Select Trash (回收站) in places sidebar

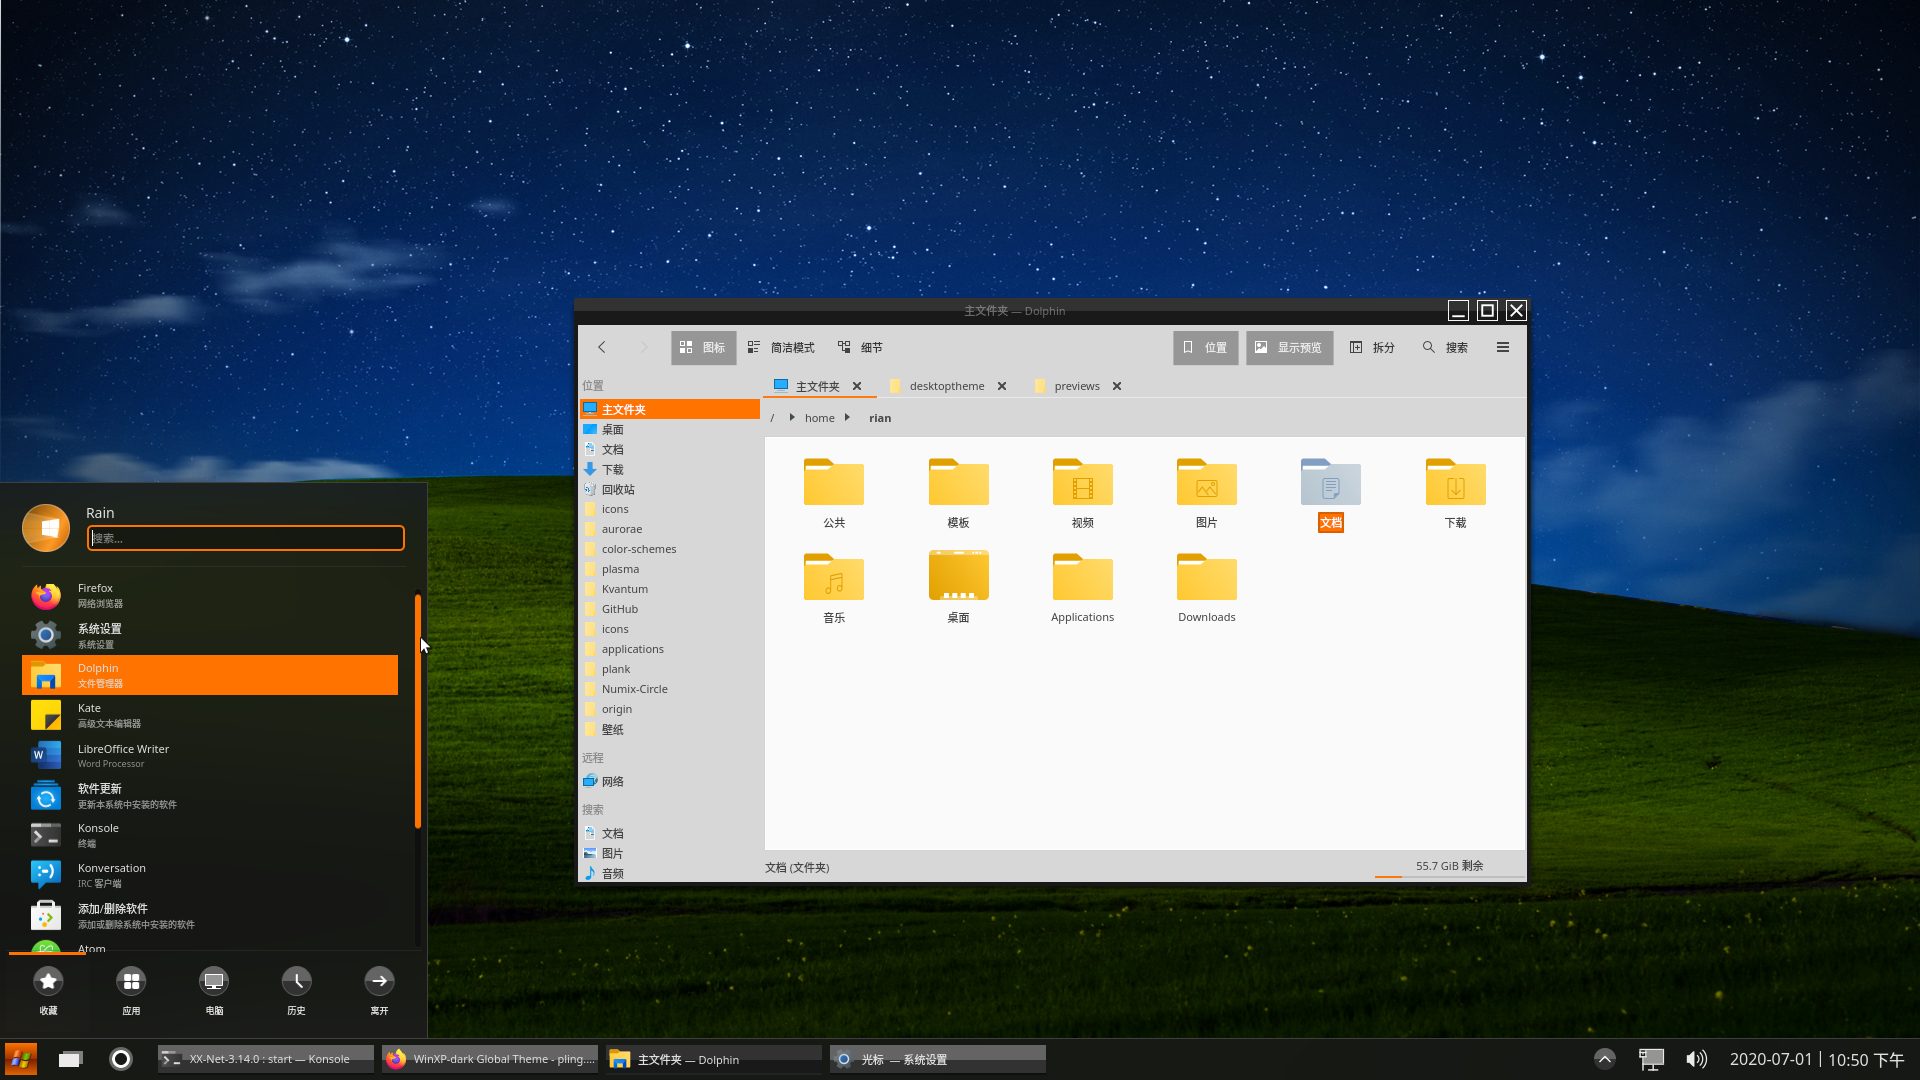[669, 489]
